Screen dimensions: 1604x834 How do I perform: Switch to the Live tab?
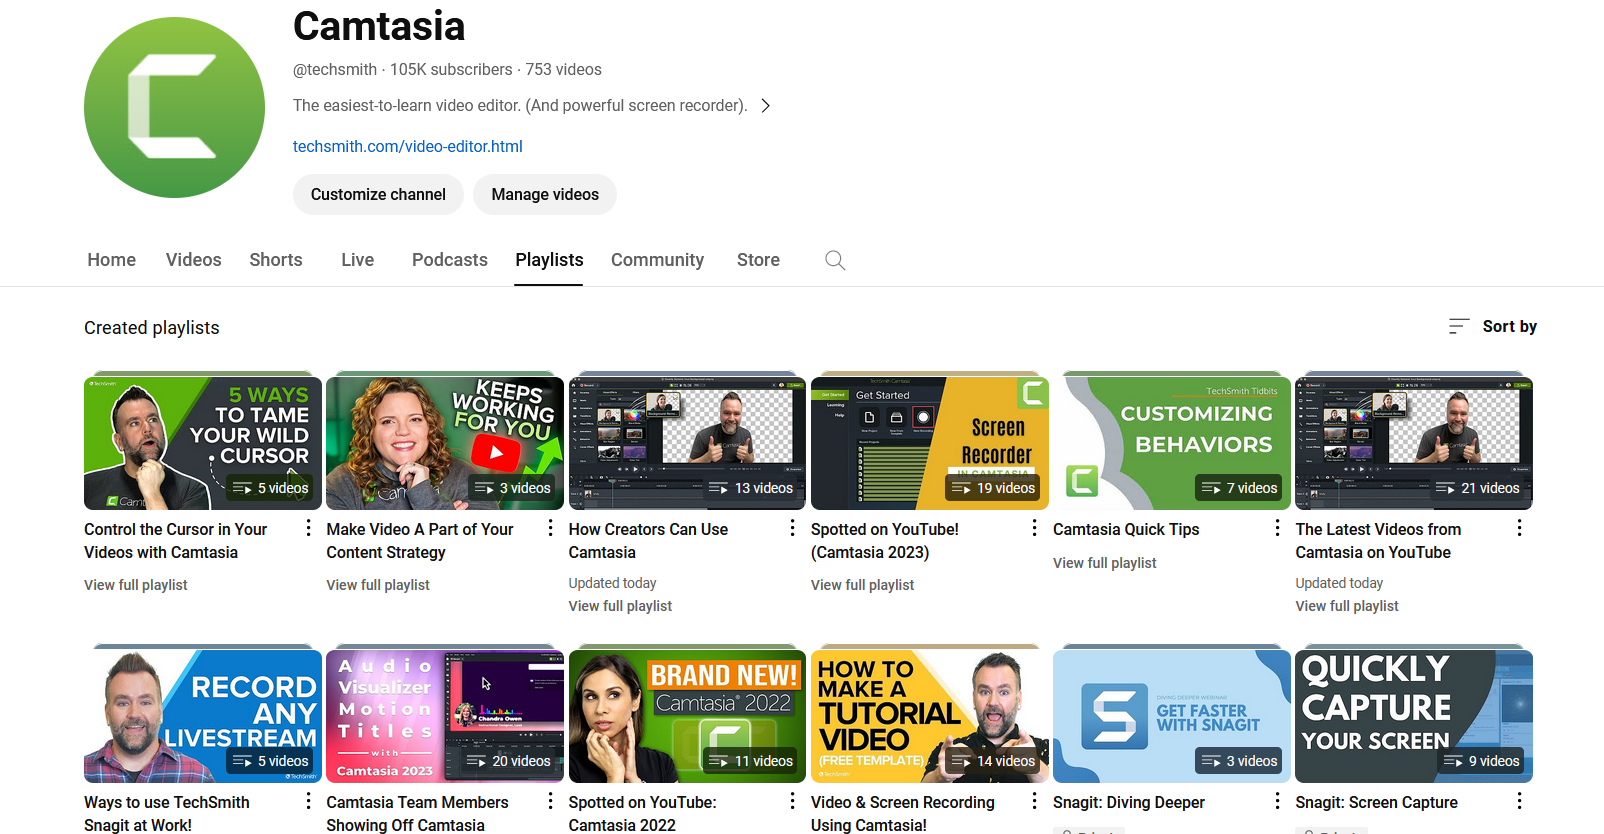coord(357,260)
